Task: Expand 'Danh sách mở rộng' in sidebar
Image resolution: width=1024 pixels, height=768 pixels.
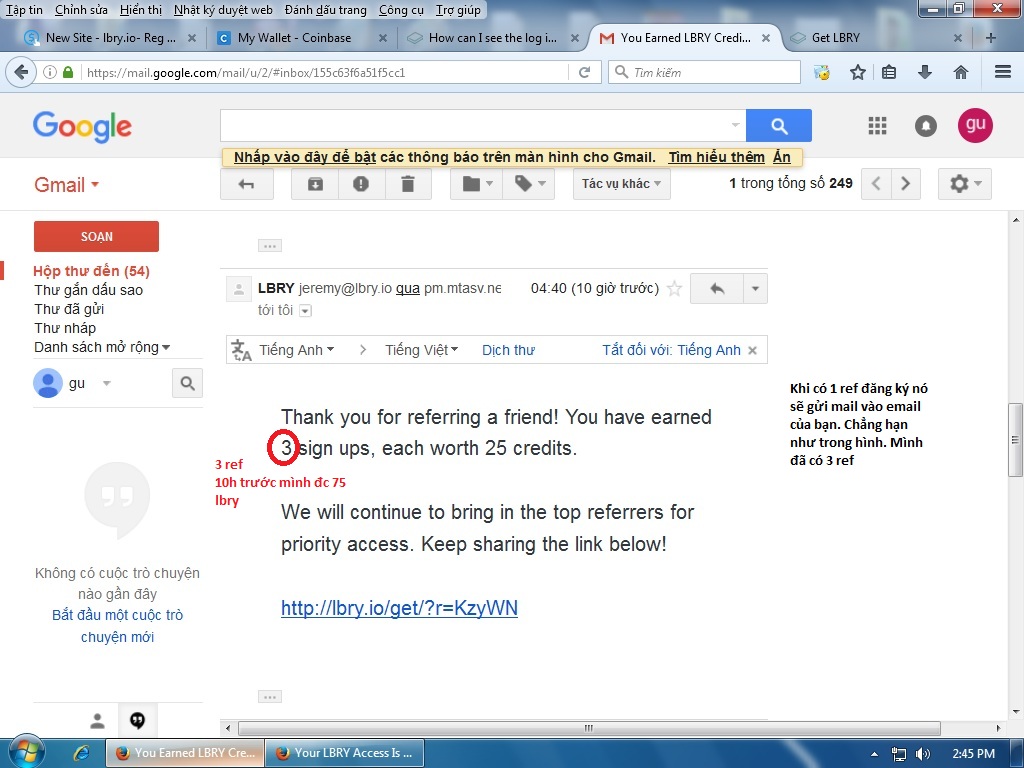Action: [102, 347]
